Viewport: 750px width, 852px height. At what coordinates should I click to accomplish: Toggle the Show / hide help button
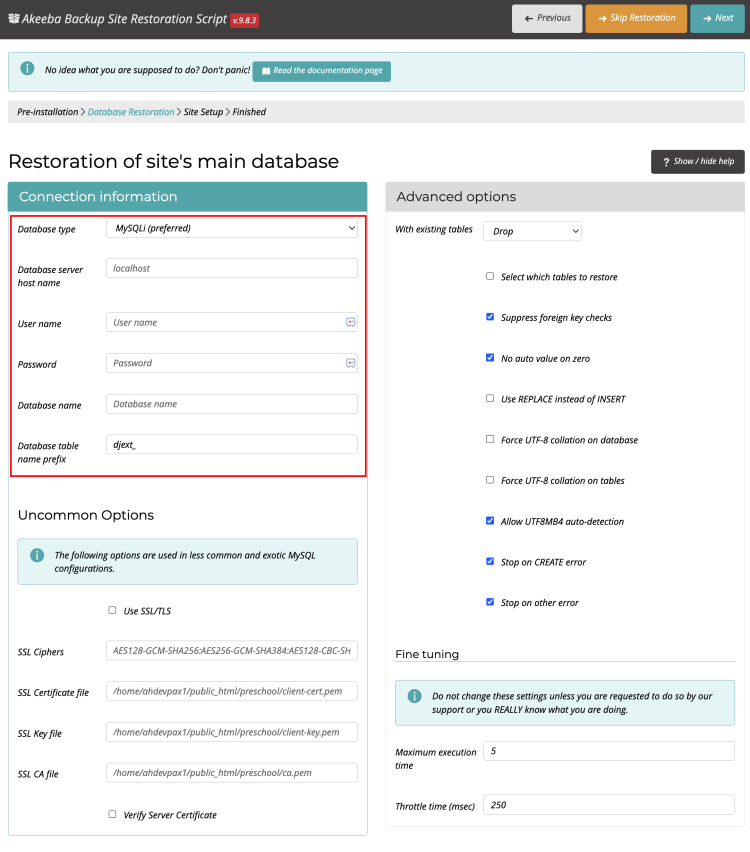click(698, 162)
